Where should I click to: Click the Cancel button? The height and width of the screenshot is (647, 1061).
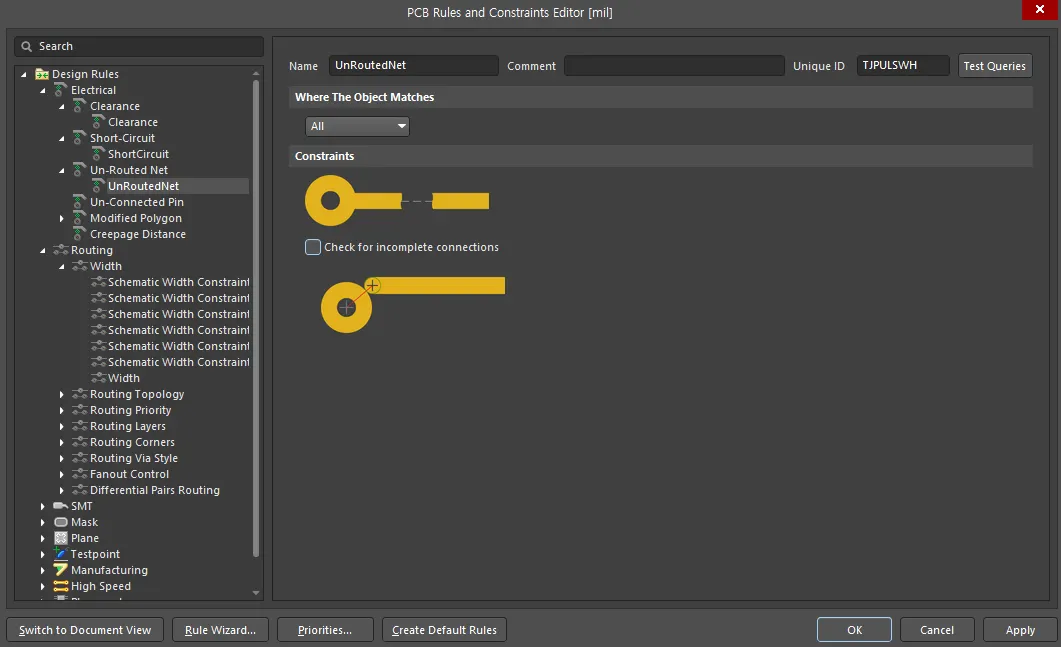[x=937, y=630]
